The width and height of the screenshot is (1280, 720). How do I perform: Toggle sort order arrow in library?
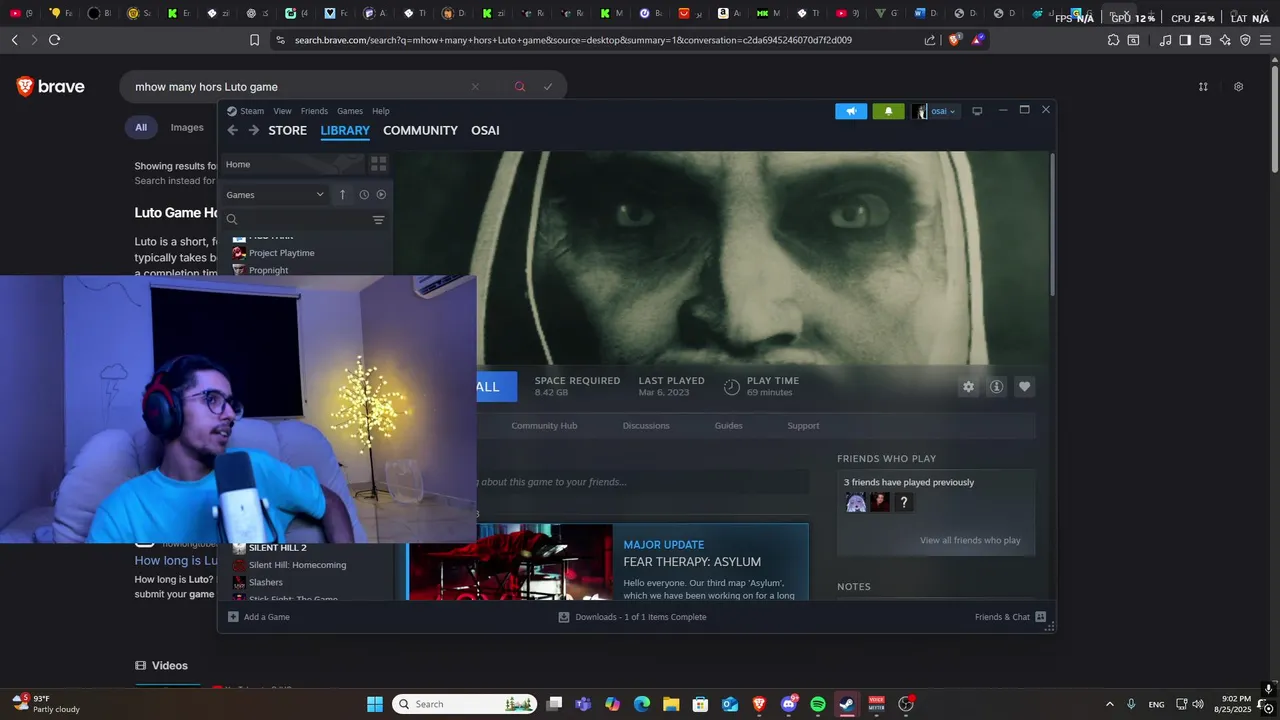coord(342,195)
